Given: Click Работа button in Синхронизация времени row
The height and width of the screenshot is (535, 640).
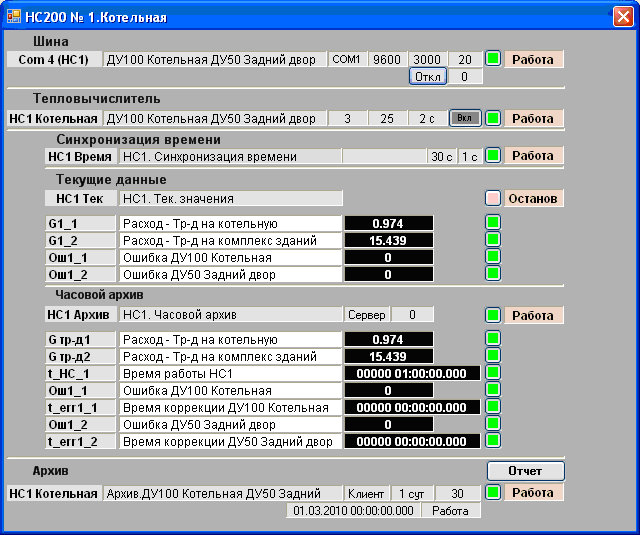Looking at the screenshot, I should [x=533, y=155].
